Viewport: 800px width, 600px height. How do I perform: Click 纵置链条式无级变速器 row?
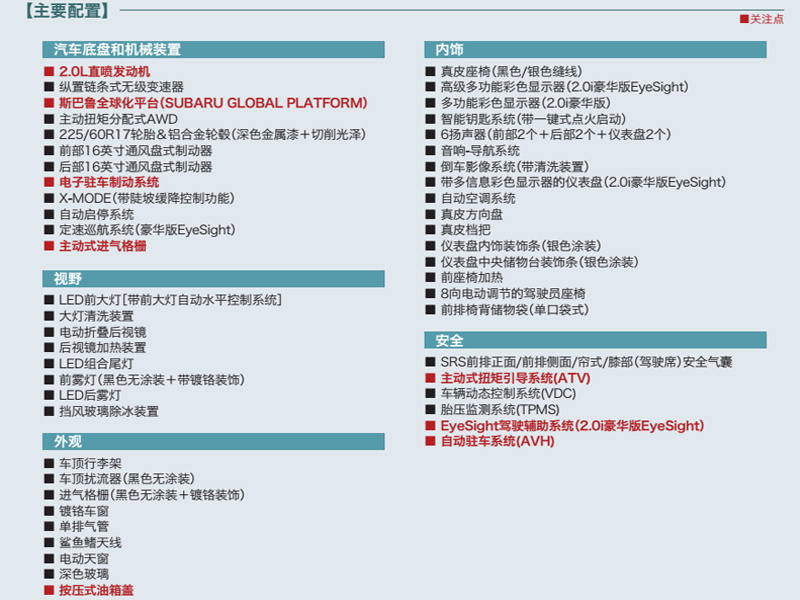point(114,87)
